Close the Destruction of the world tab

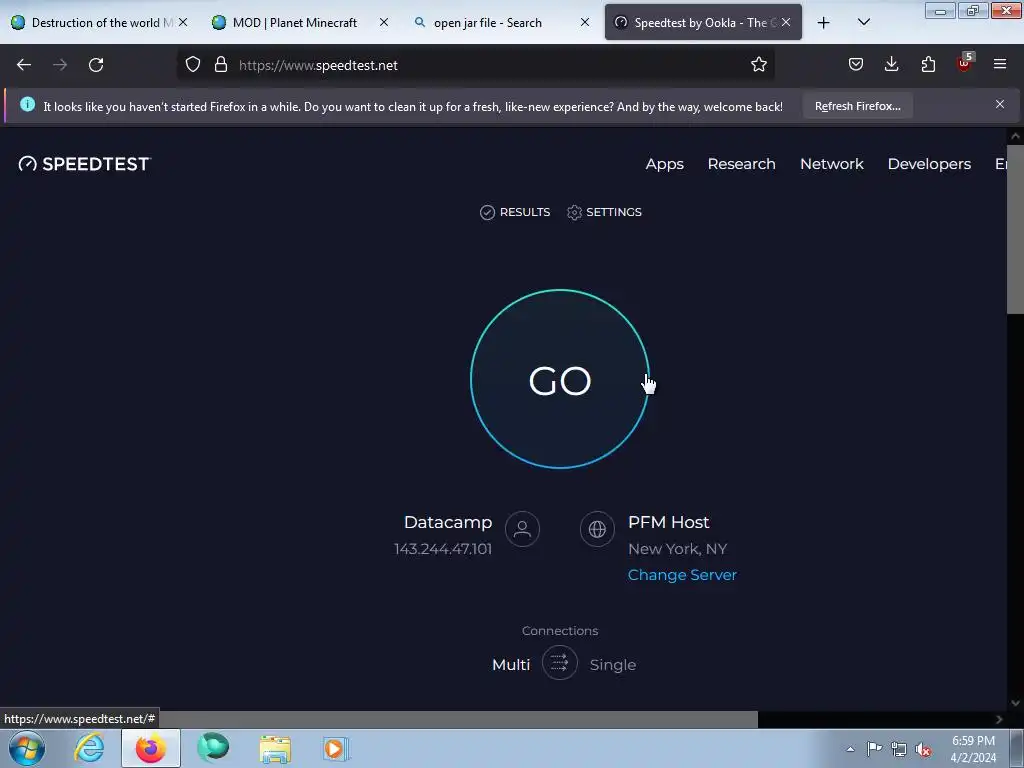[x=183, y=22]
